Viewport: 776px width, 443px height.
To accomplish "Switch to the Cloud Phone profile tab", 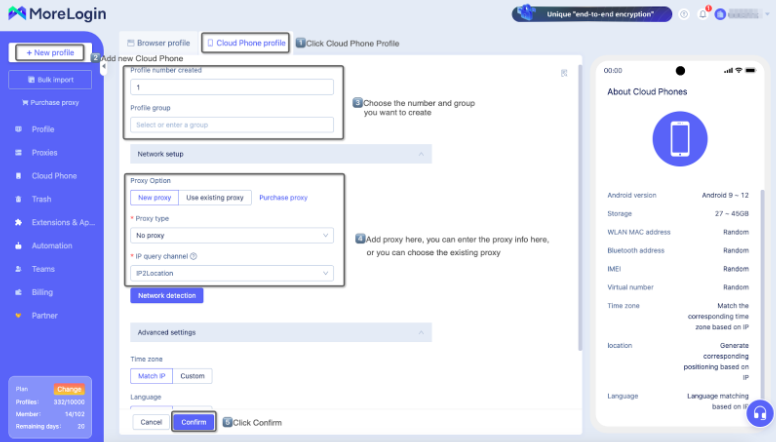I will (246, 43).
